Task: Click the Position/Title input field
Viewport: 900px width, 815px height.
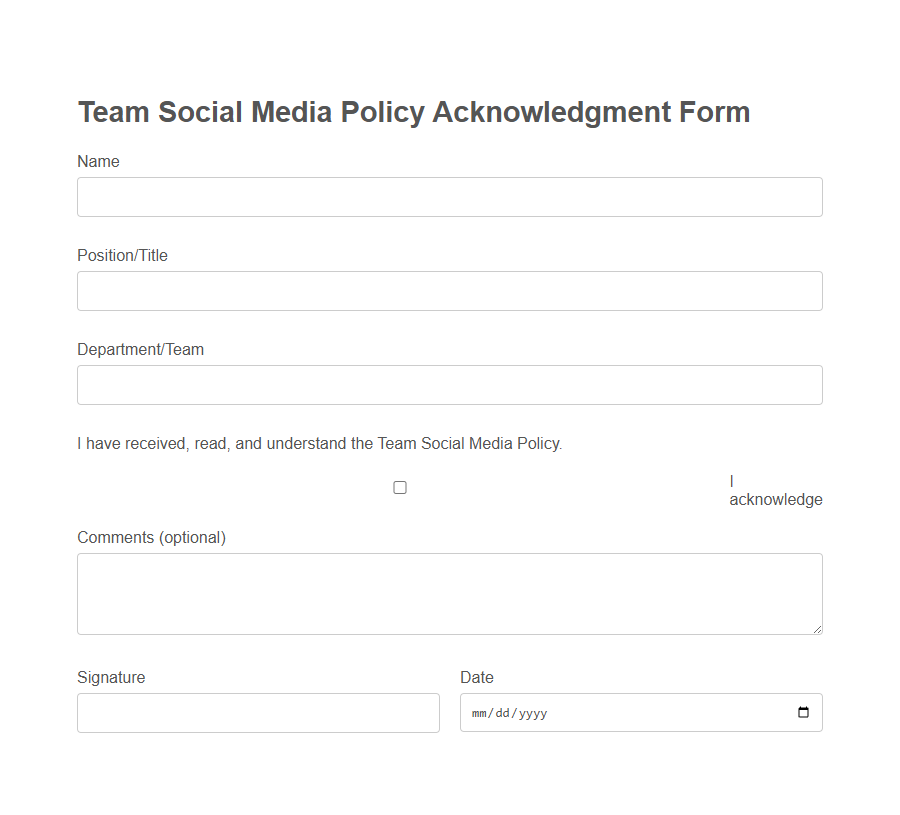Action: [x=449, y=290]
